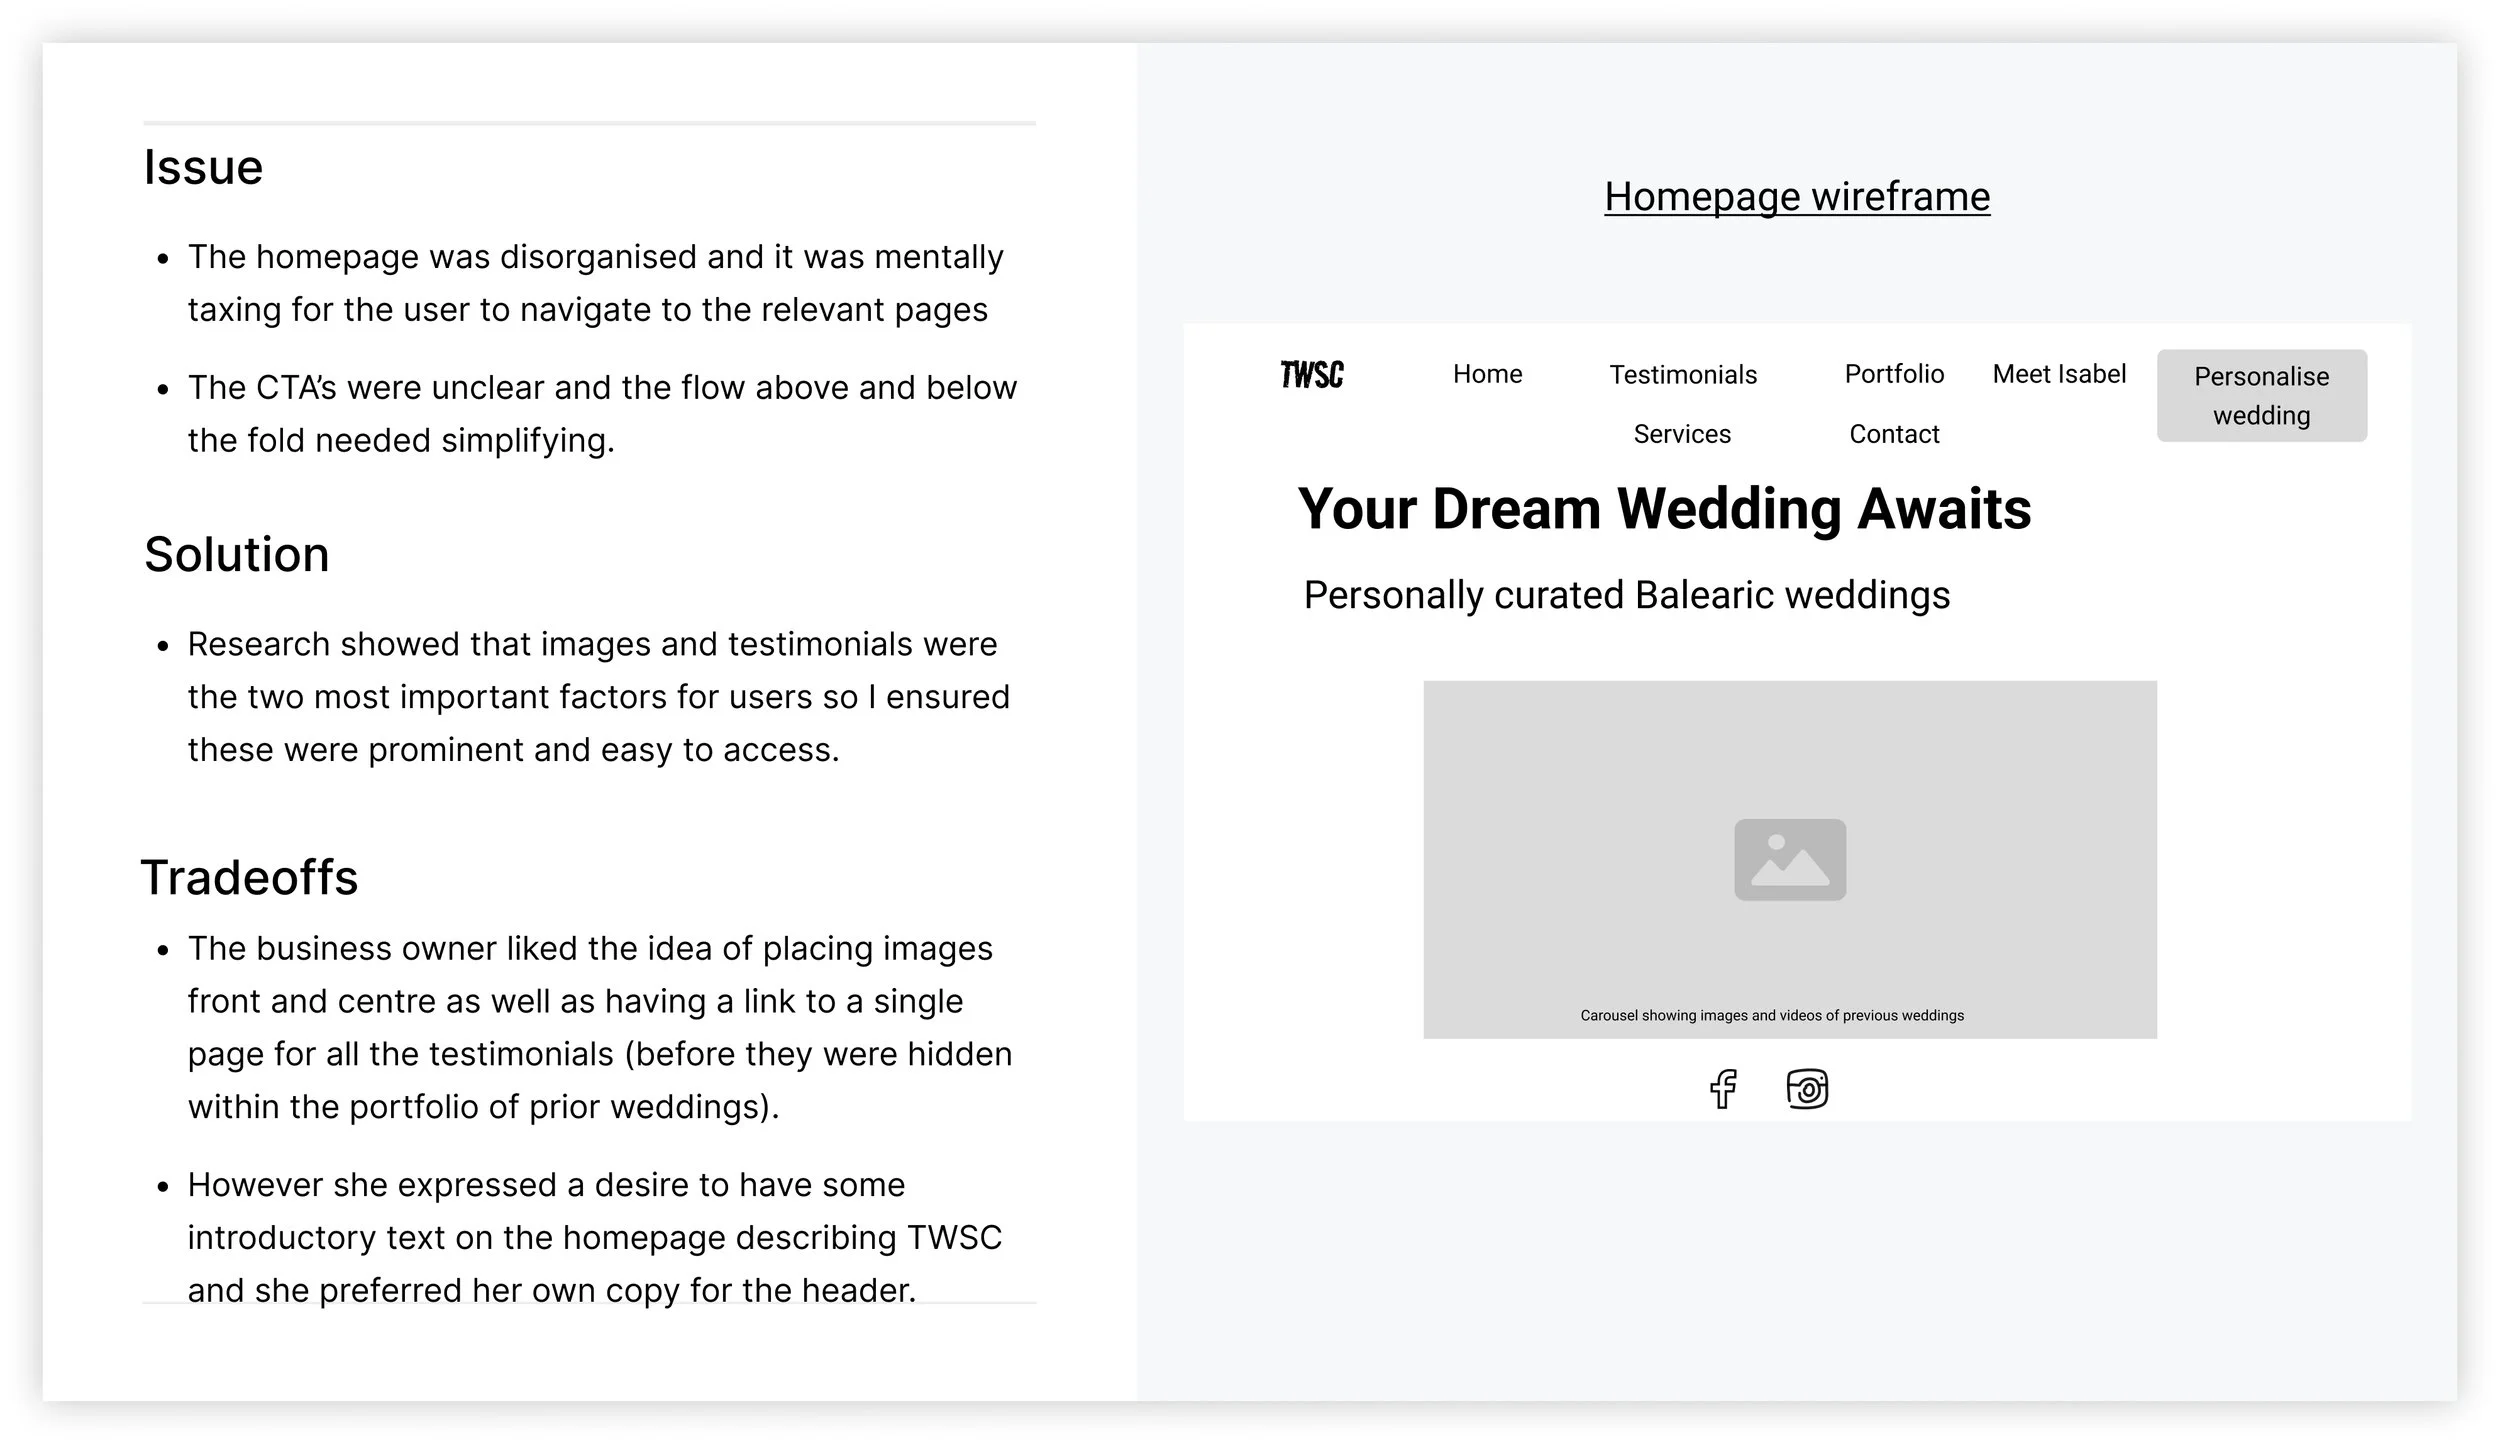Click the Solution section heading
2500x1444 pixels.
(x=236, y=554)
